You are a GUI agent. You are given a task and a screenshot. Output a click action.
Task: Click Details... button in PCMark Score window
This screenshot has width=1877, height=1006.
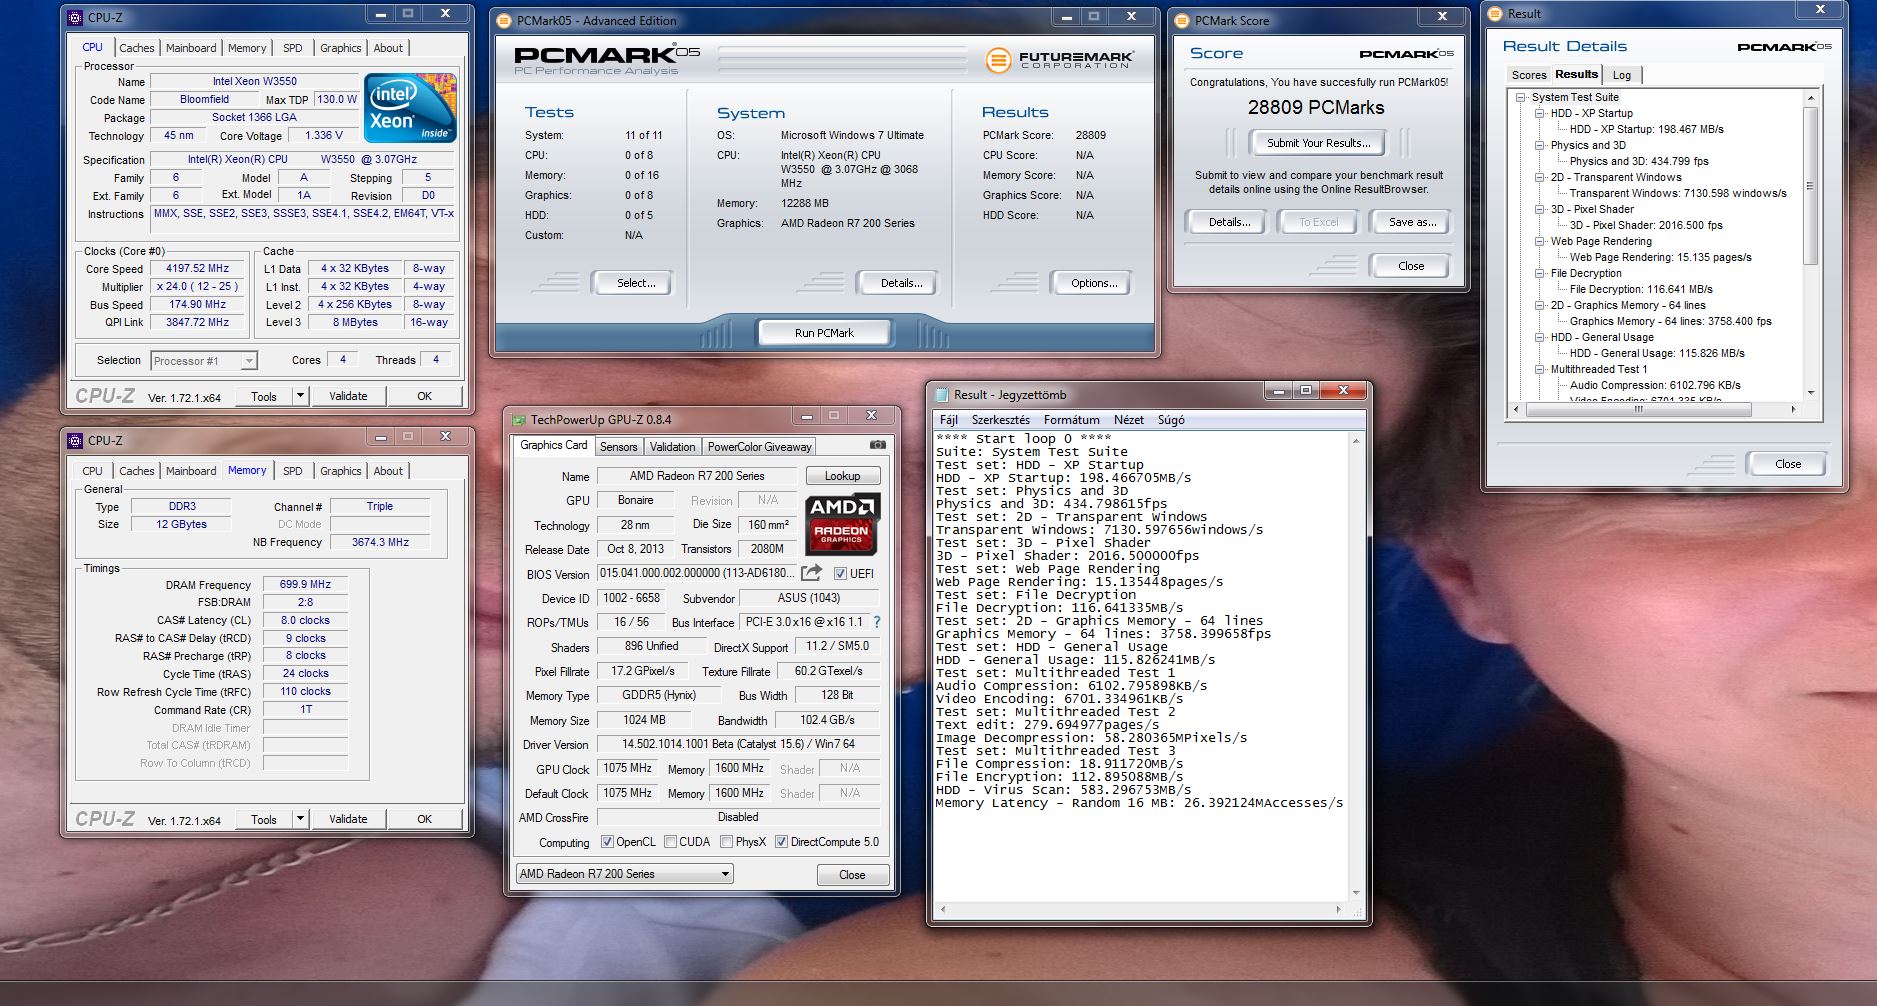(x=1228, y=222)
